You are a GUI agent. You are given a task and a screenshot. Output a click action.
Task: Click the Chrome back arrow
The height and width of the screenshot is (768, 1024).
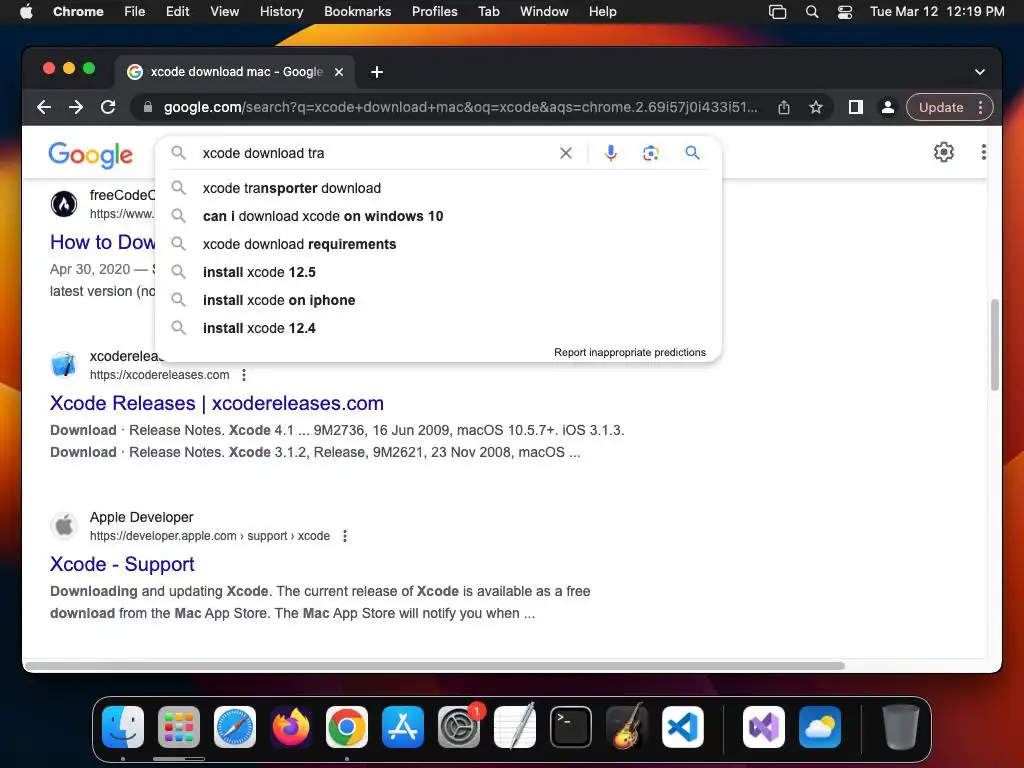pos(44,107)
